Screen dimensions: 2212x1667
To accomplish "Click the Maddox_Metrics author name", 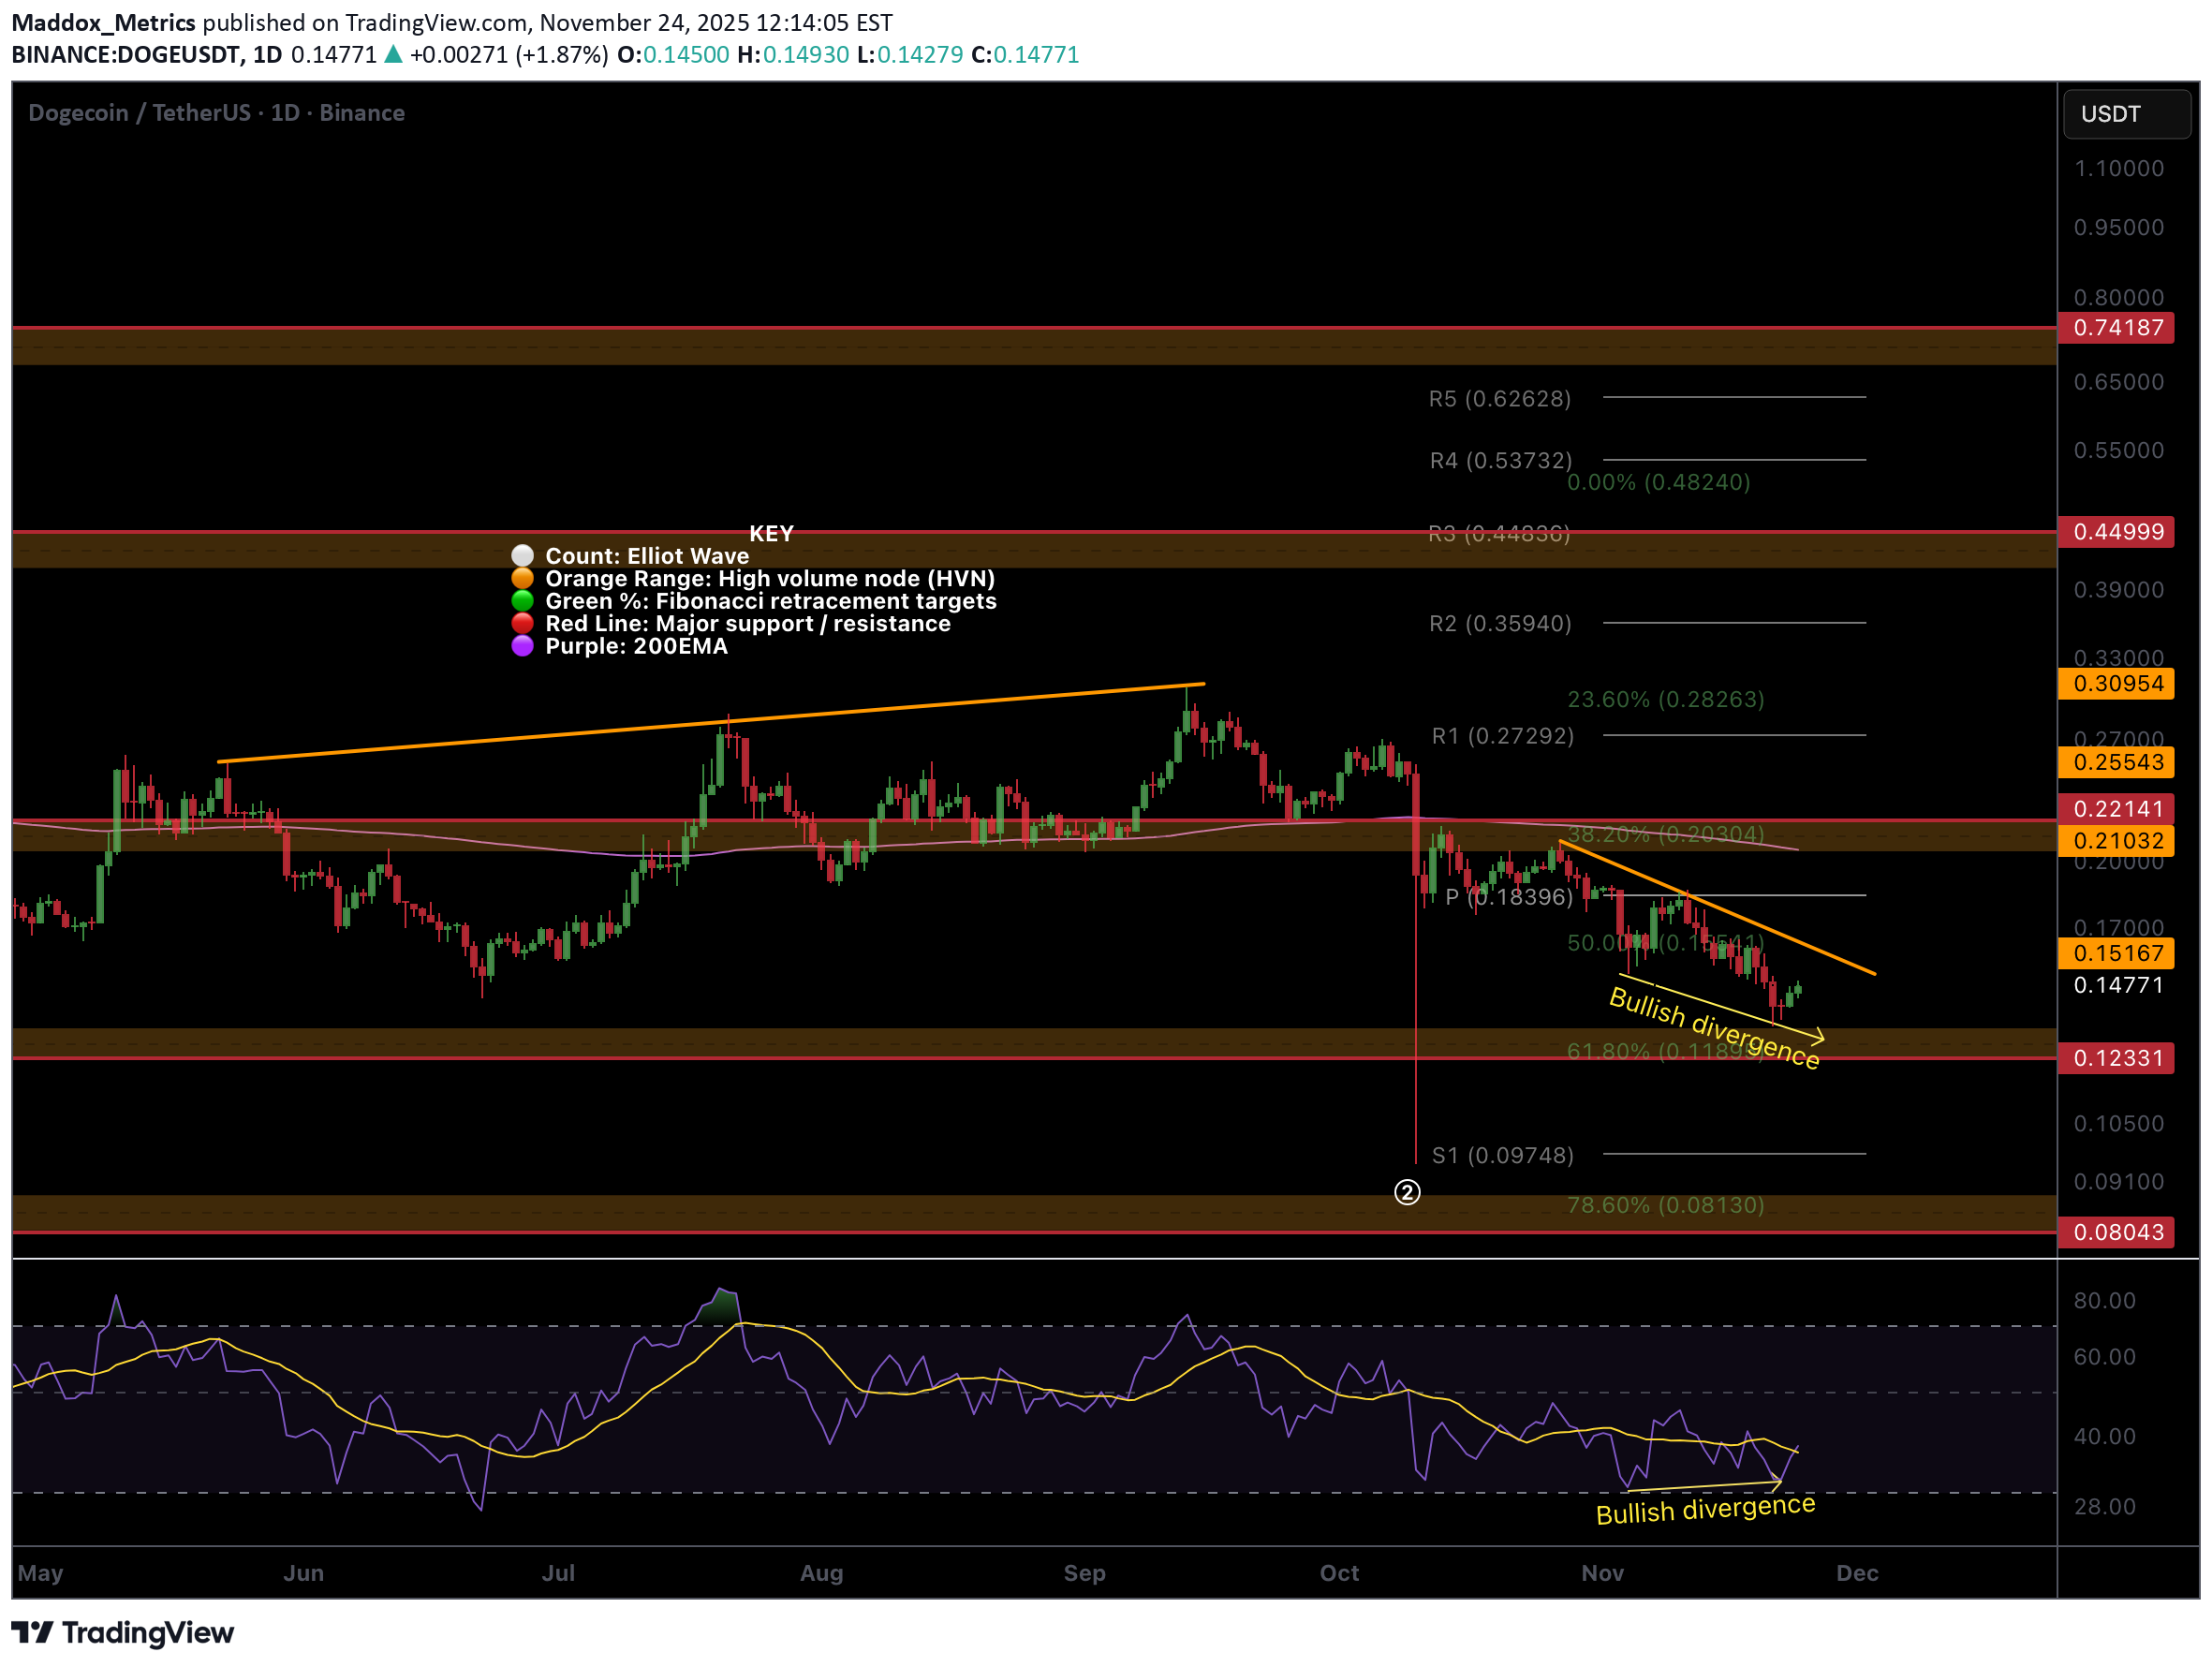I will [103, 22].
